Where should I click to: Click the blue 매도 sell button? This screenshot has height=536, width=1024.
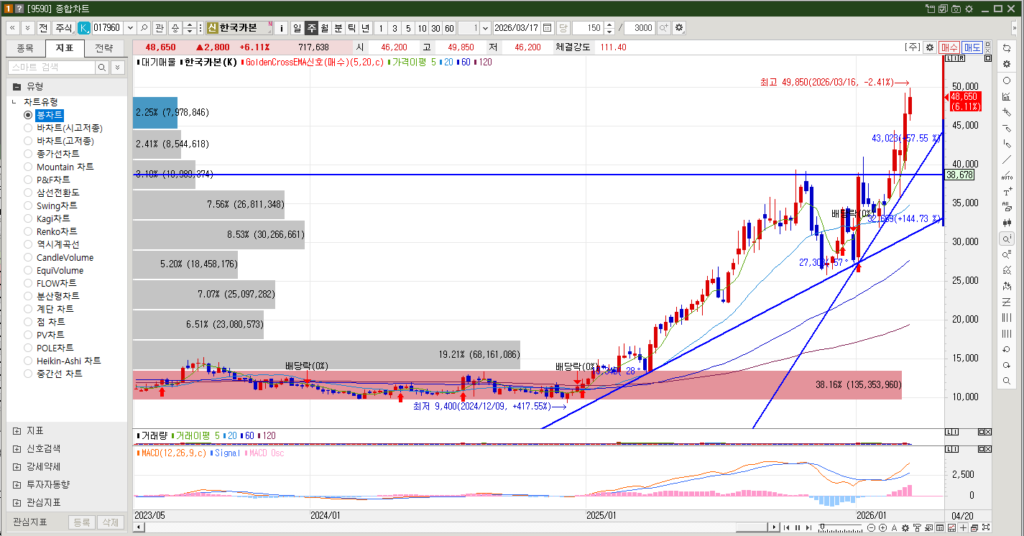972,47
